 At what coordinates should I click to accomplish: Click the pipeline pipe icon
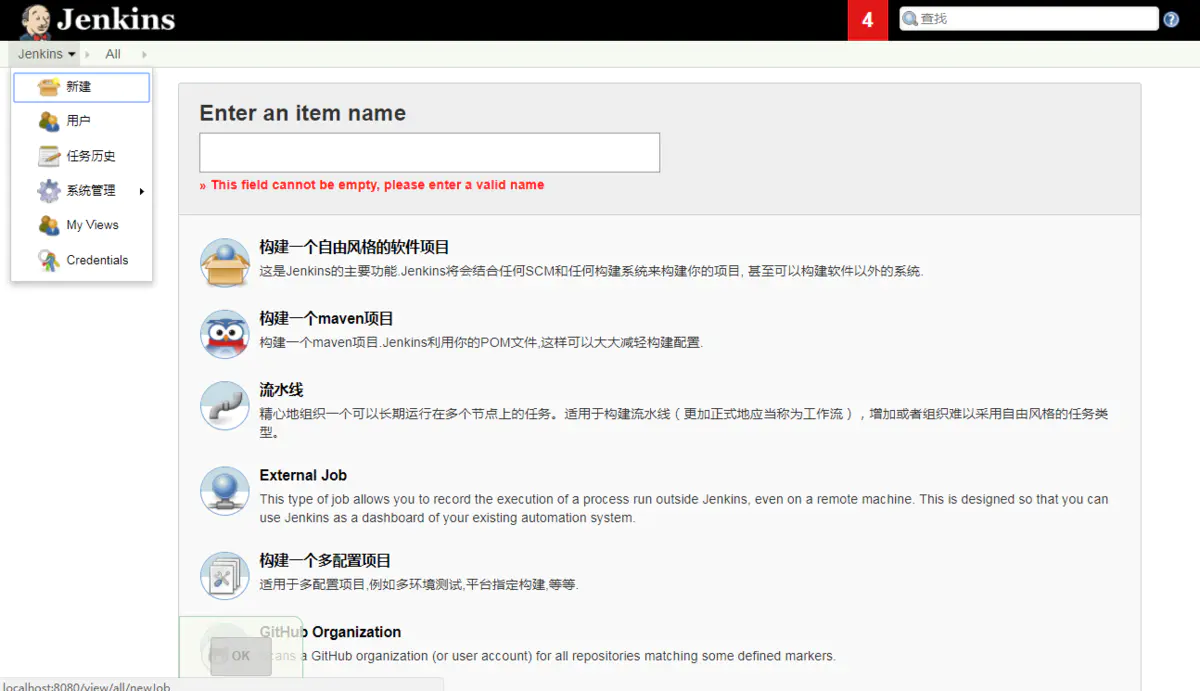224,406
